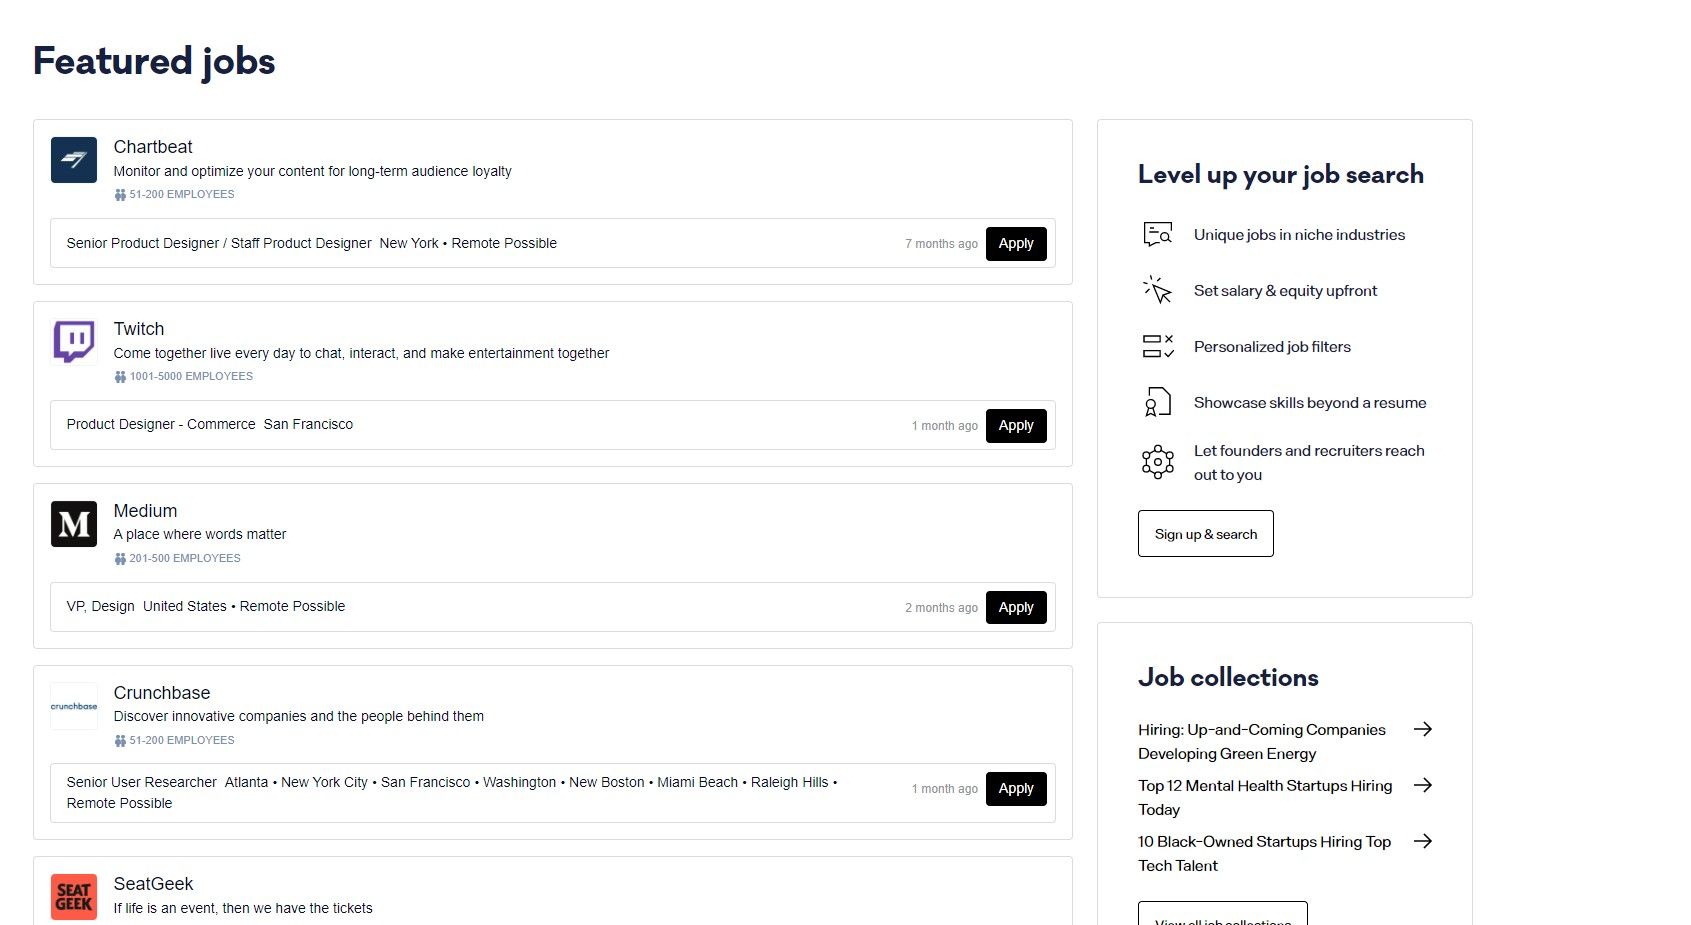
Task: Open the Chartbeat company name link
Action: pos(153,147)
